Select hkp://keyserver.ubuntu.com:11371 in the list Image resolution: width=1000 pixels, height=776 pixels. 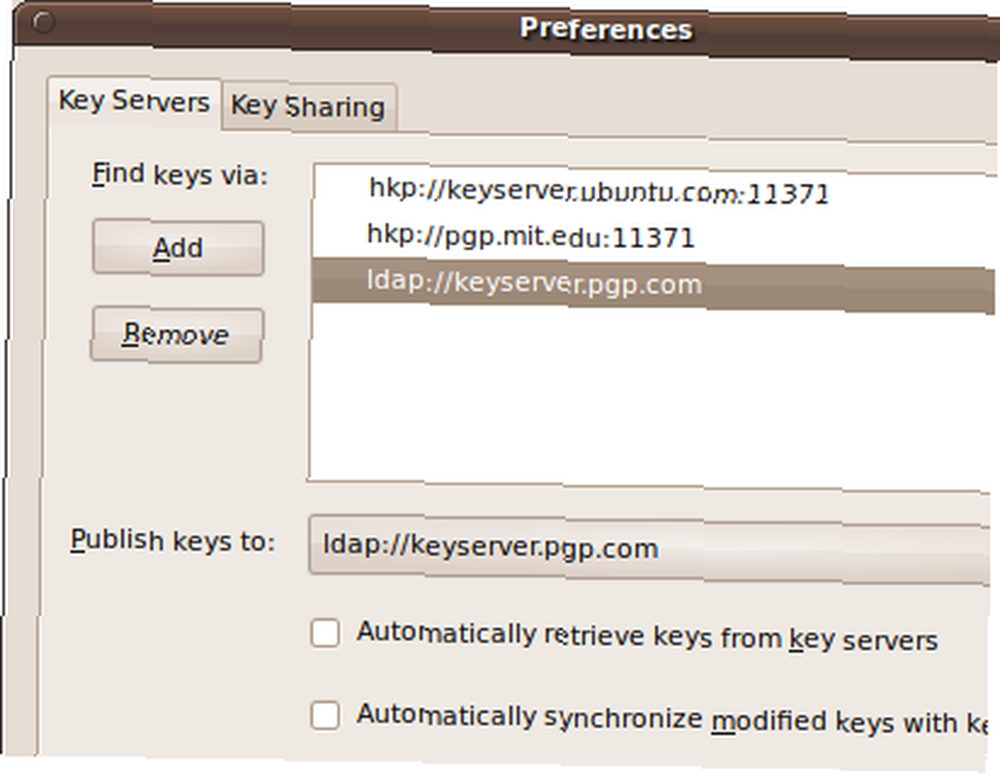pyautogui.click(x=654, y=191)
